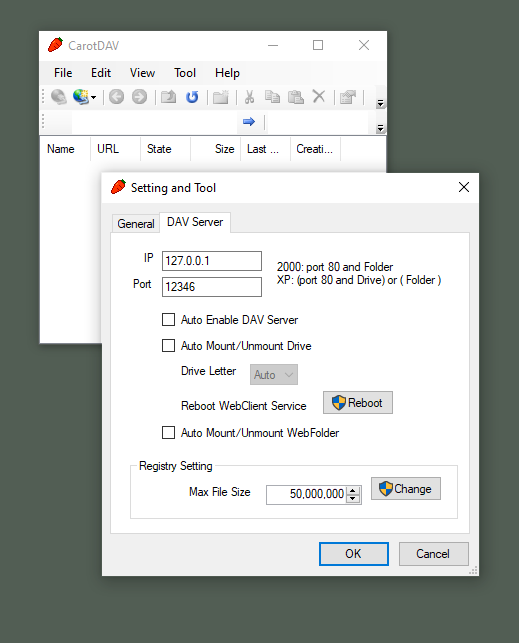This screenshot has width=519, height=643.
Task: Check Auto Mount/Unmount Drive
Action: [168, 346]
